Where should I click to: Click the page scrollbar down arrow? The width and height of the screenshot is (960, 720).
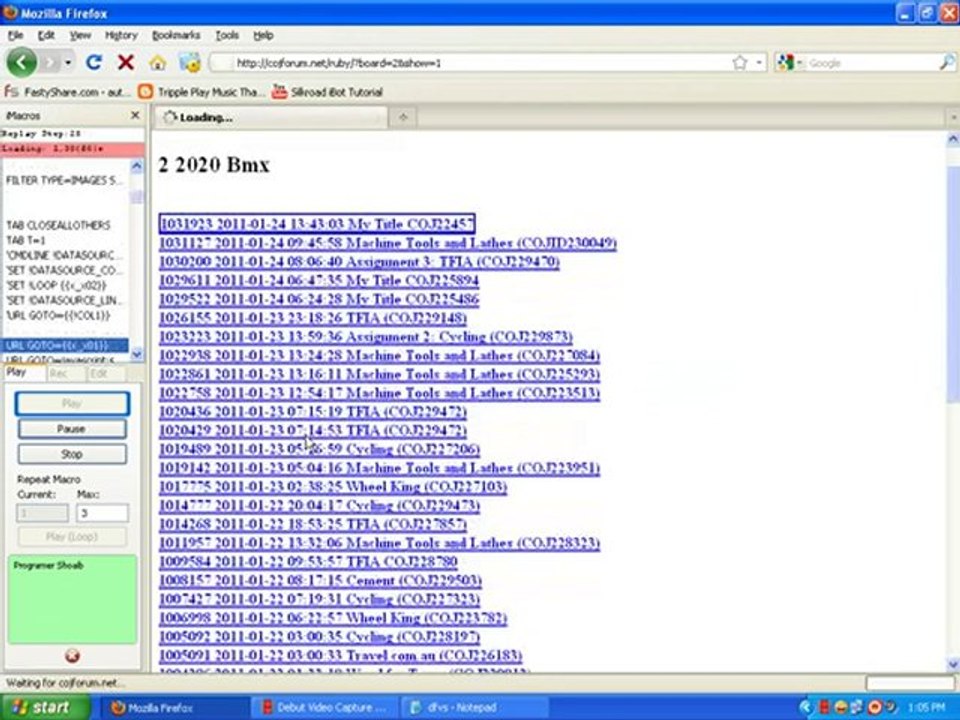click(953, 664)
